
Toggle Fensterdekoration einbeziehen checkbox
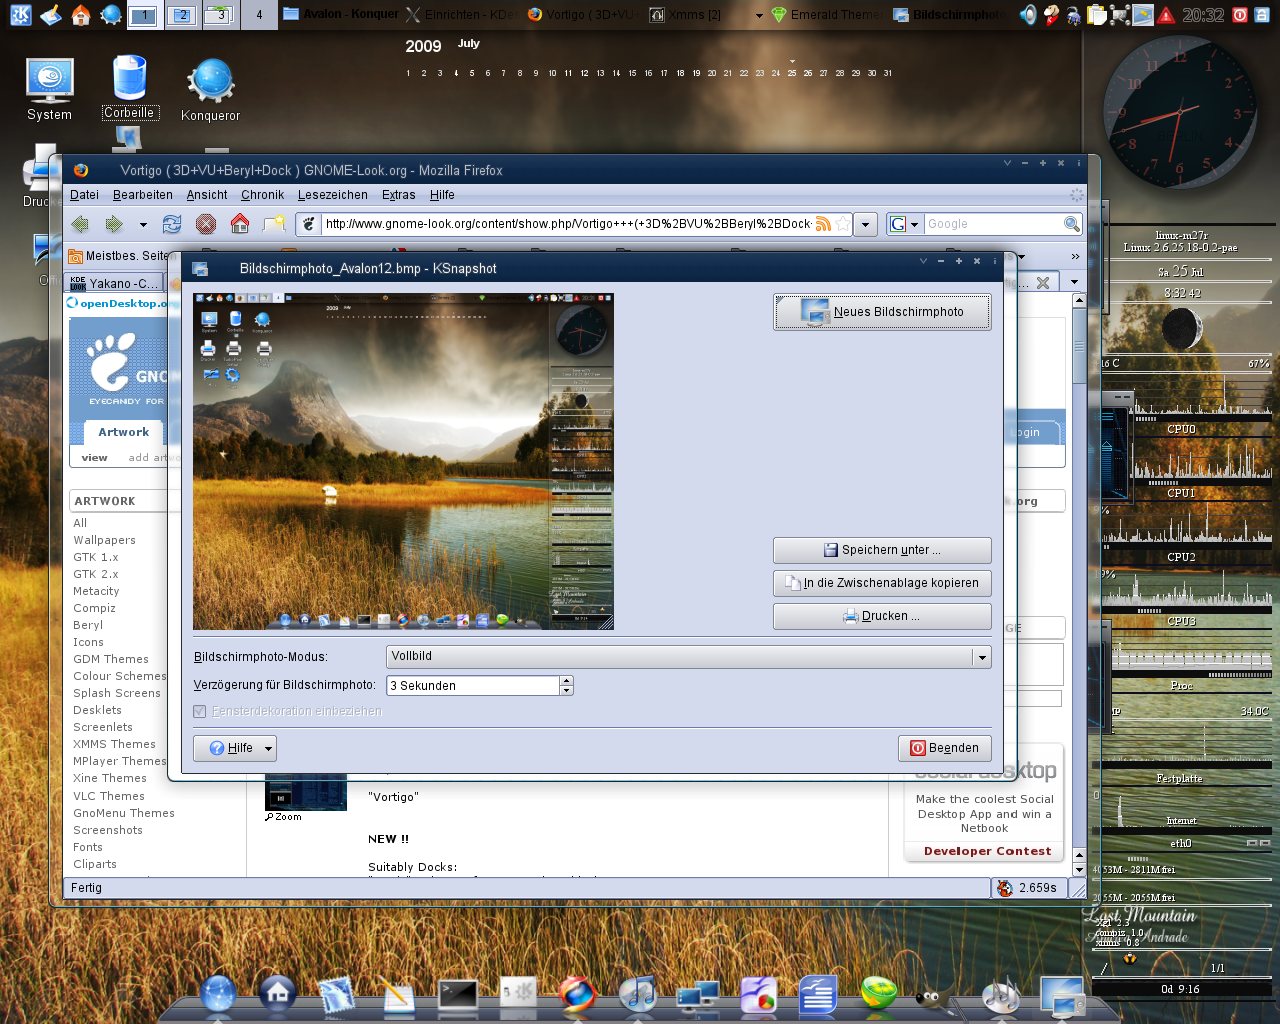200,711
